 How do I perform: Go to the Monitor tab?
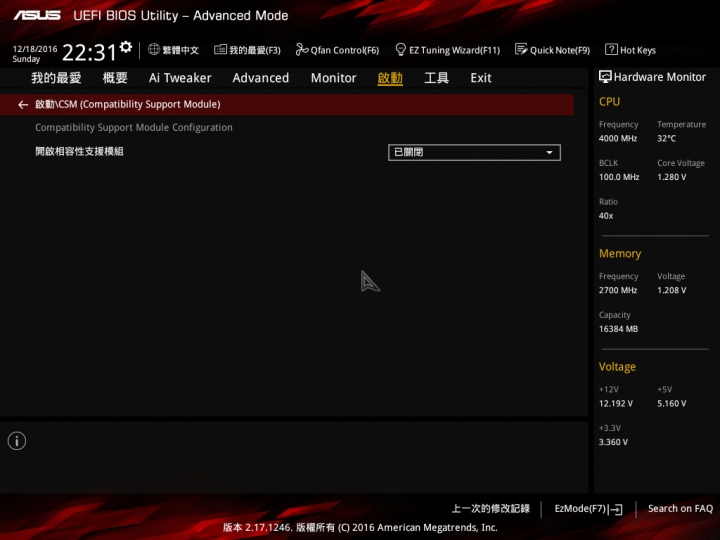point(333,78)
